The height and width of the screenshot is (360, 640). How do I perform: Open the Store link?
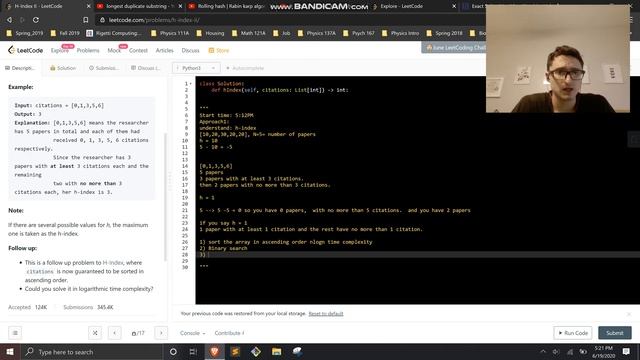pos(219,50)
